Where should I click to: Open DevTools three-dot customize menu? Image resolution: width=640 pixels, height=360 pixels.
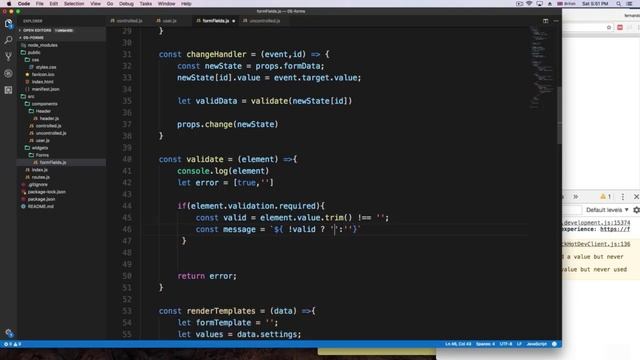[x=623, y=197]
